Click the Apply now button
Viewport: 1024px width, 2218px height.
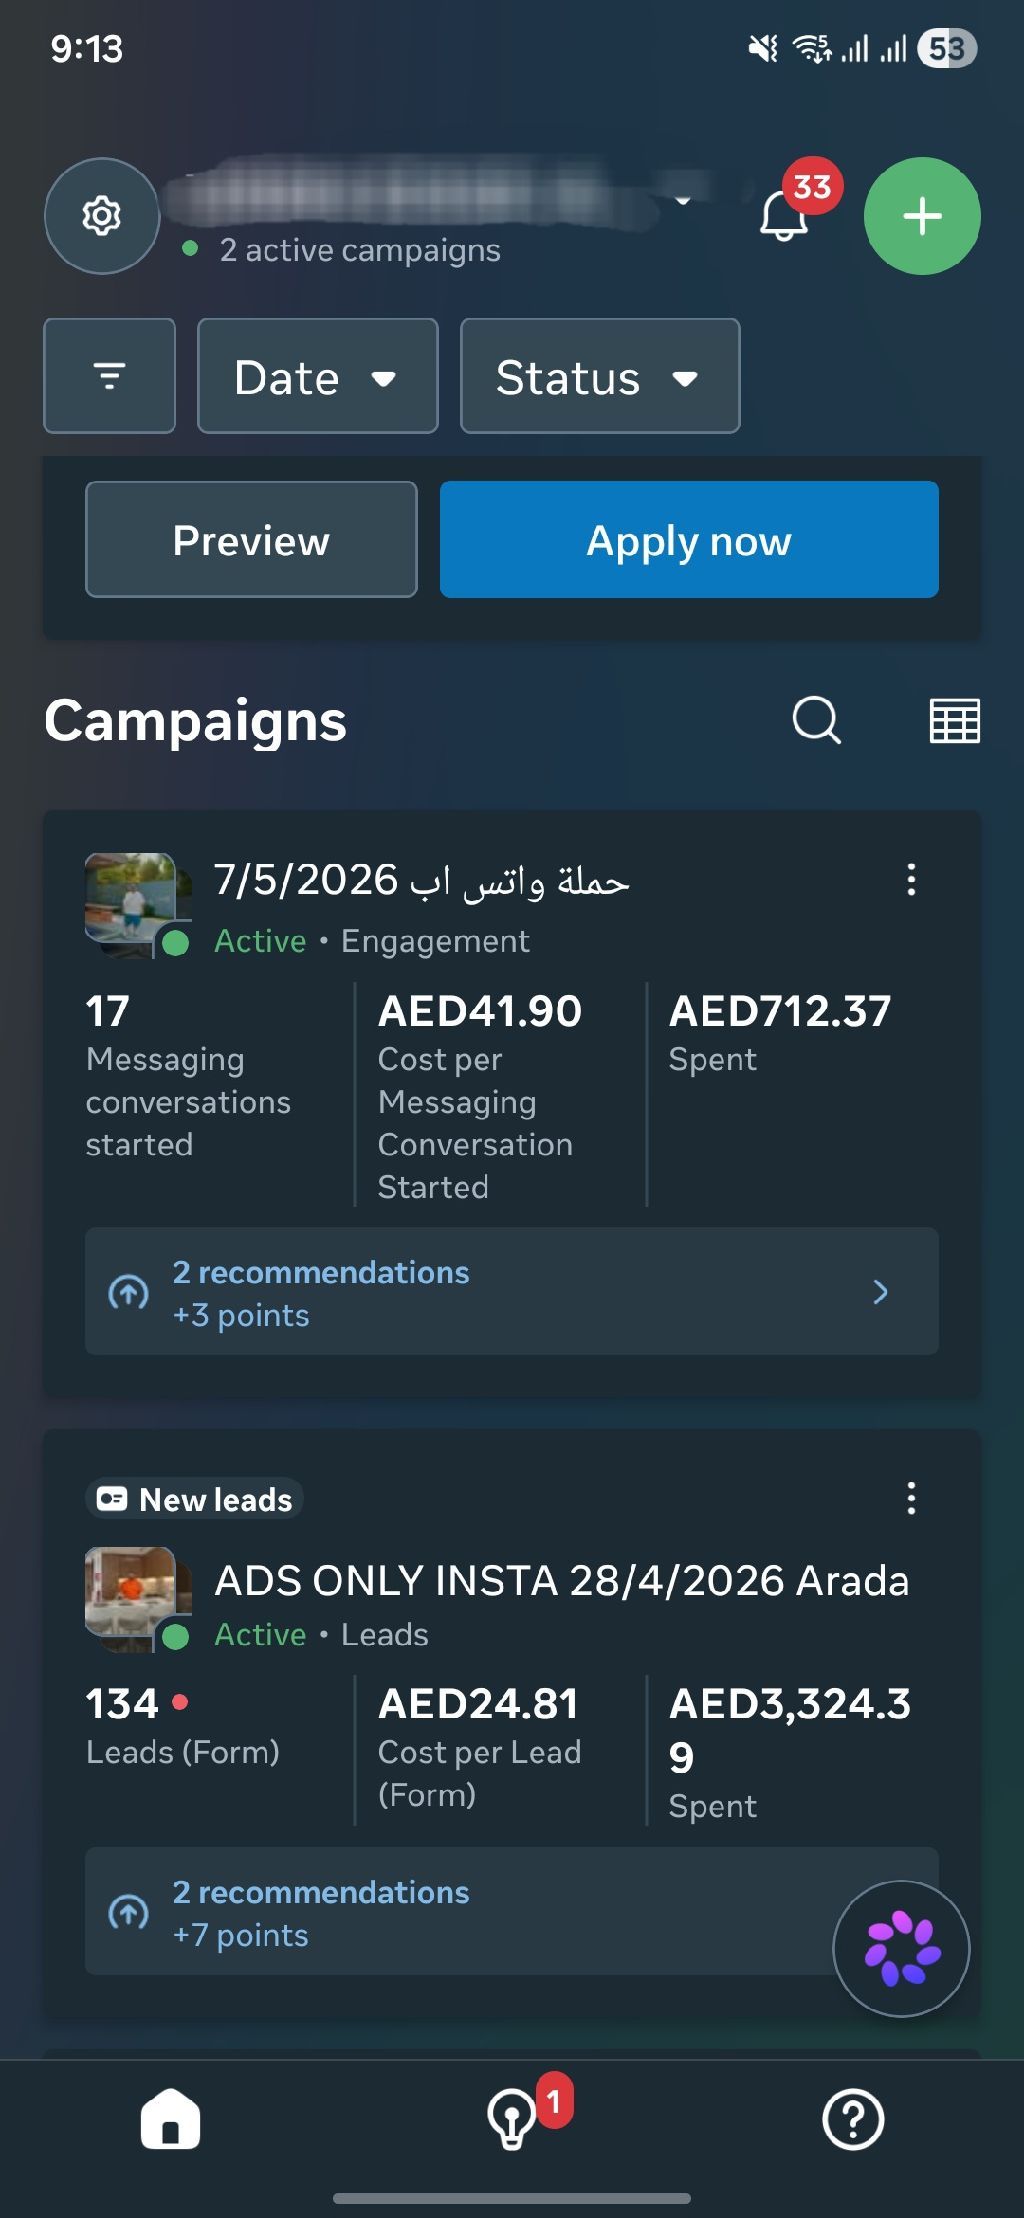[x=689, y=540]
